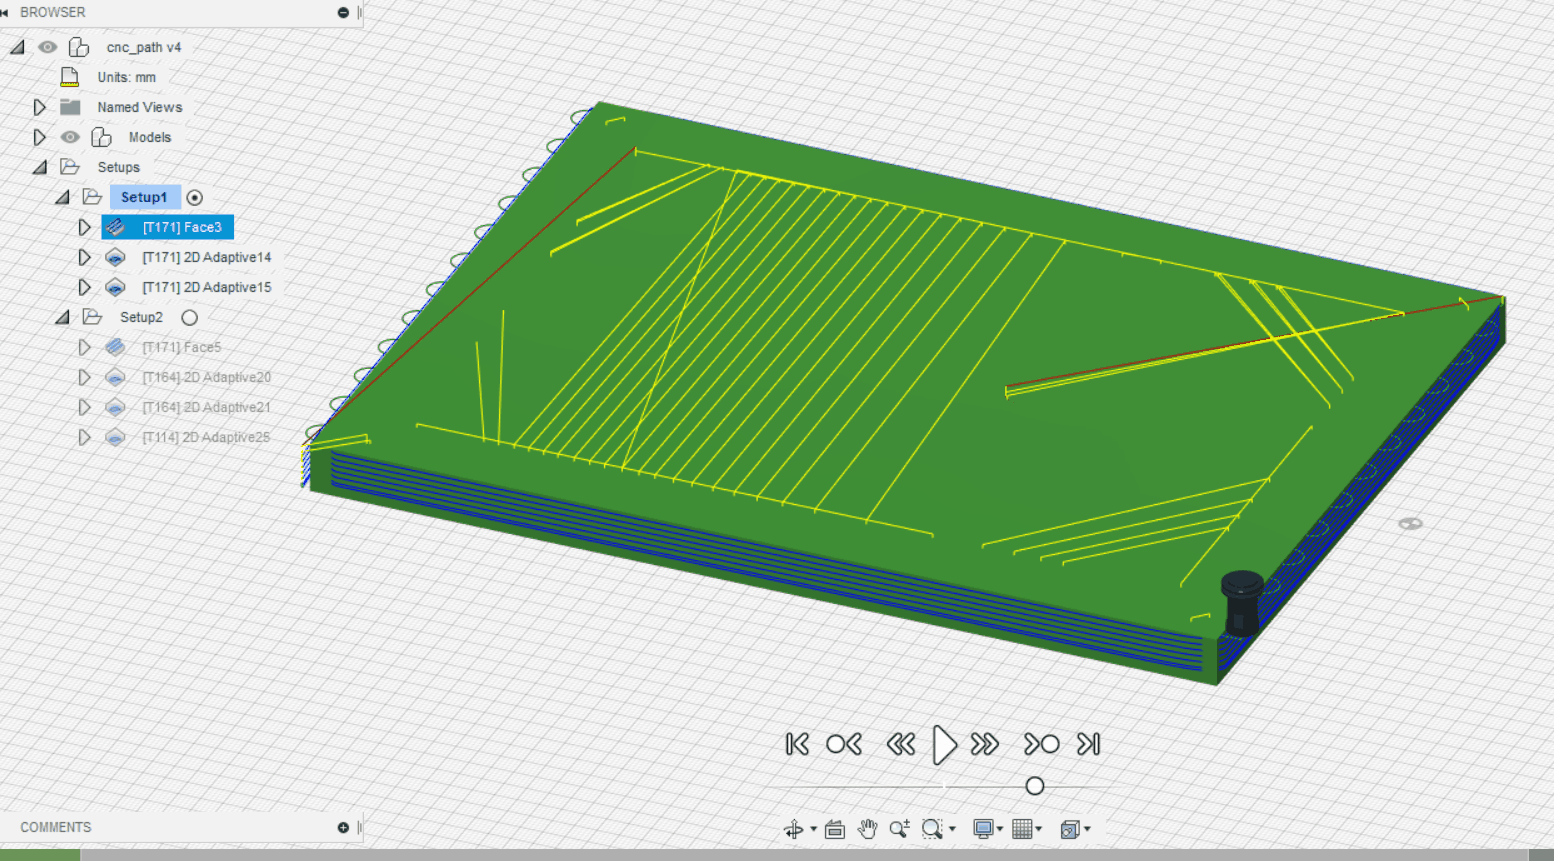
Task: Click the simulation progress slider handle
Action: [1035, 786]
